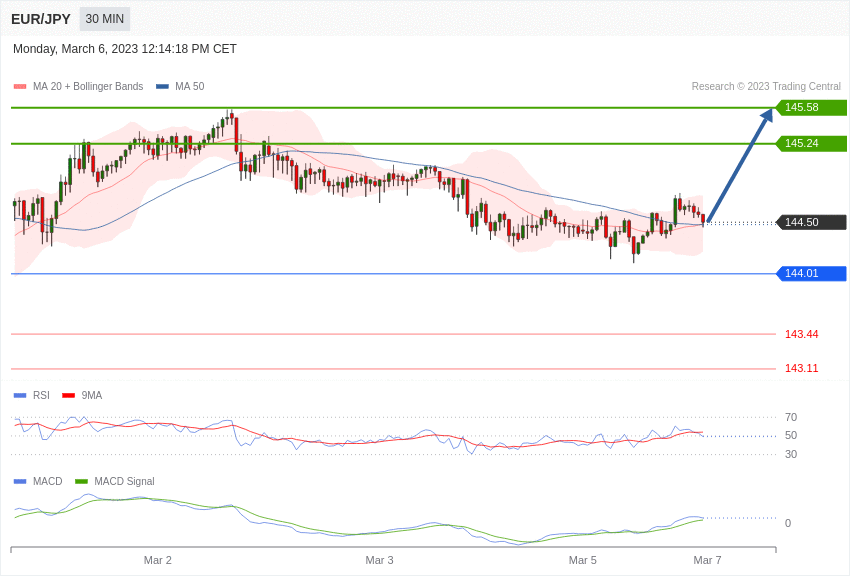
Task: Click the 9MA red legend swatch
Action: pyautogui.click(x=68, y=396)
